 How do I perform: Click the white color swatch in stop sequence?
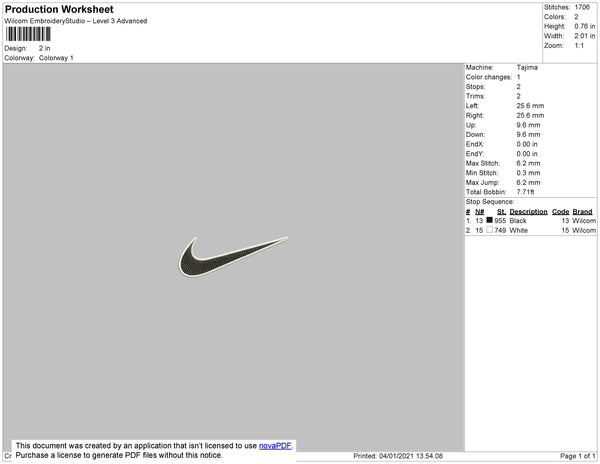click(x=489, y=230)
